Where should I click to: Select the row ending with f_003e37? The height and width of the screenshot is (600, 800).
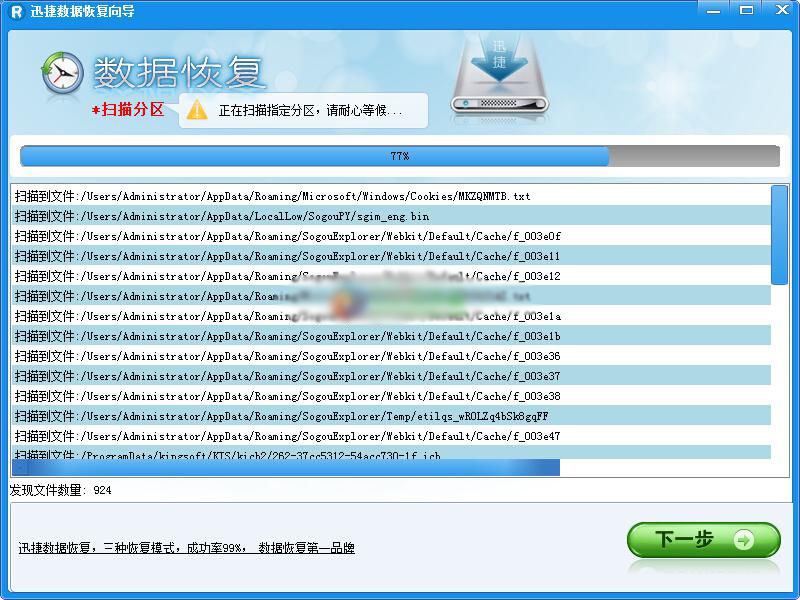(x=391, y=376)
